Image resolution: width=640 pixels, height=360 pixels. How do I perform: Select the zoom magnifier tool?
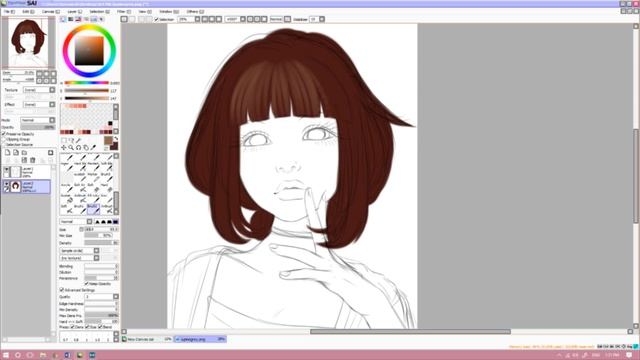click(71, 147)
